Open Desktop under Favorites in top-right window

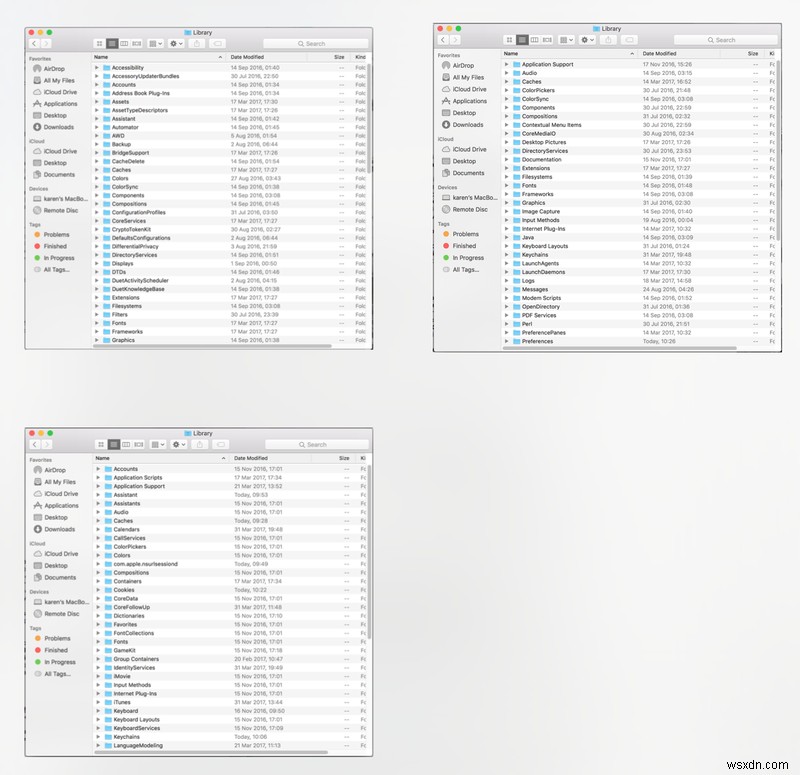point(459,113)
